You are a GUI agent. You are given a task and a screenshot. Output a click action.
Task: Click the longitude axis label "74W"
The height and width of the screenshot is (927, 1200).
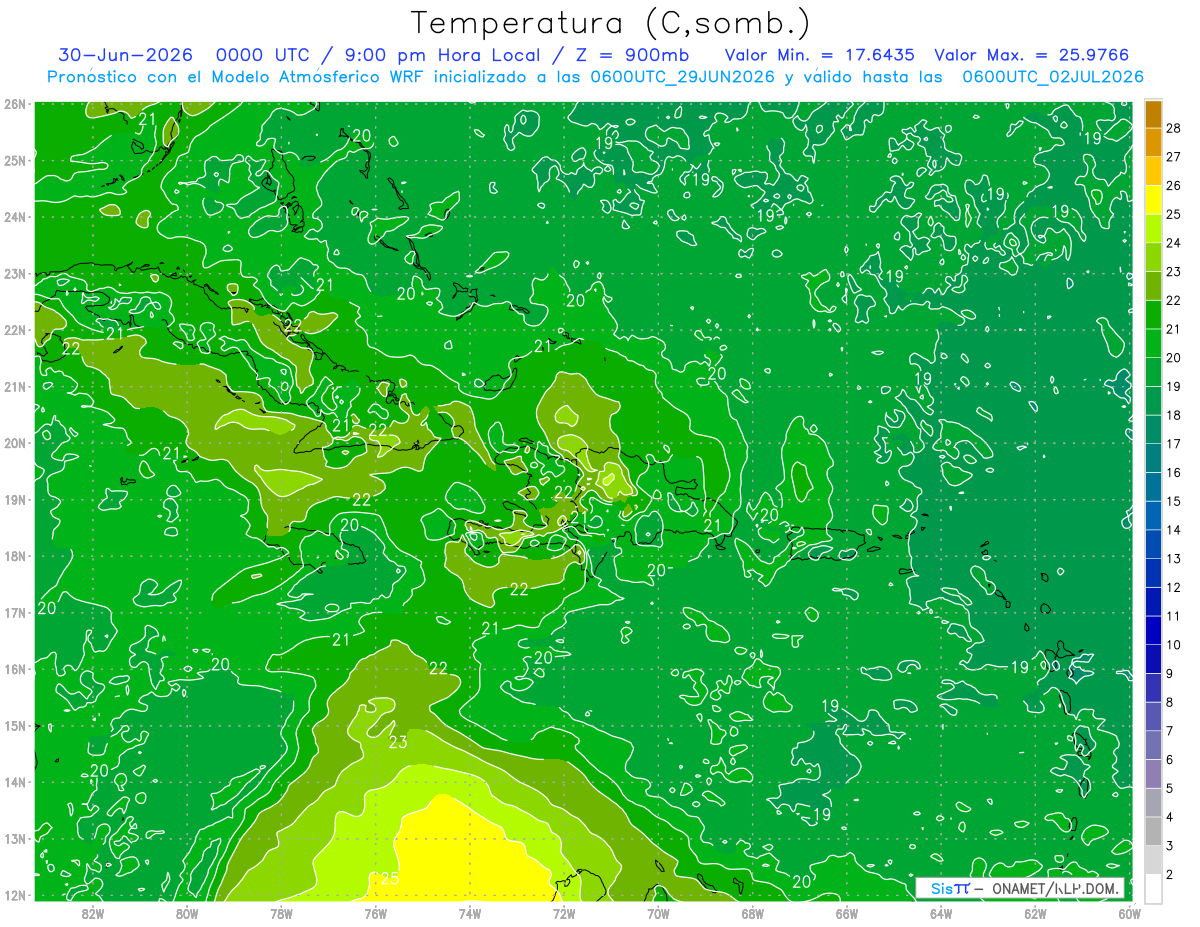470,913
